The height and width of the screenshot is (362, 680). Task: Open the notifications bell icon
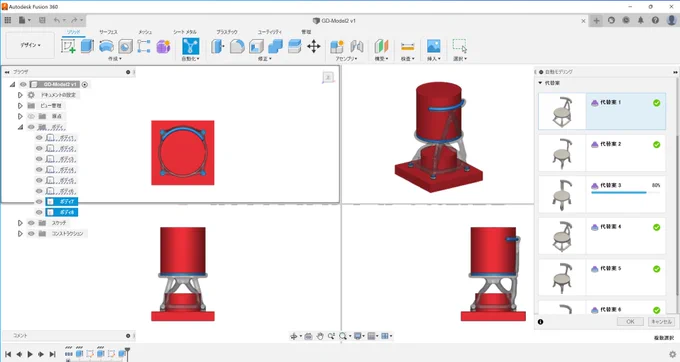641,20
